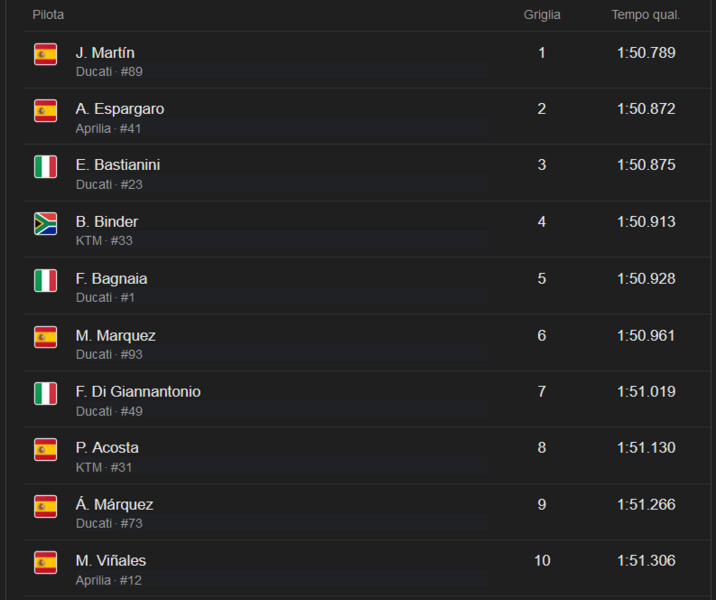The width and height of the screenshot is (716, 600).
Task: Click the Griglia column header
Action: point(542,15)
